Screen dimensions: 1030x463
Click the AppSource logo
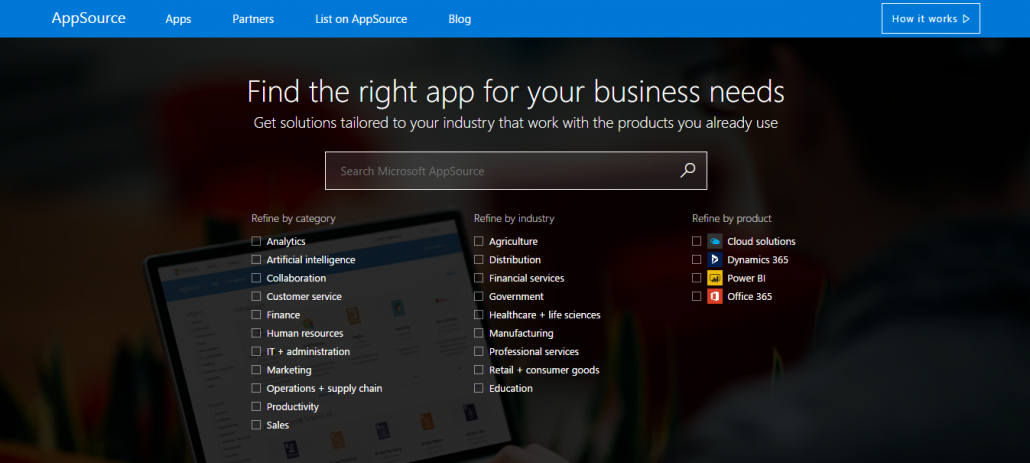(89, 18)
